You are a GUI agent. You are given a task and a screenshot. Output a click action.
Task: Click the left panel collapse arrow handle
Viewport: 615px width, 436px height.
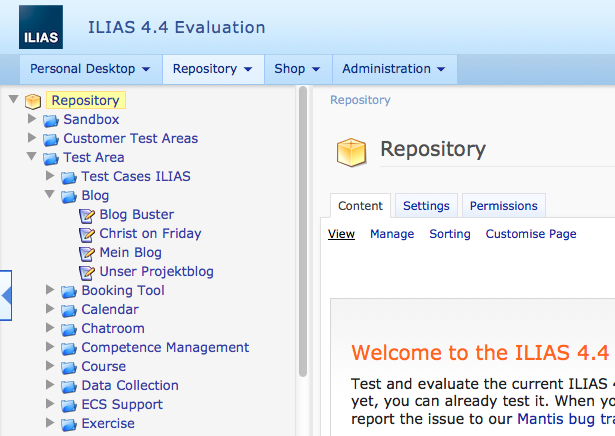point(6,295)
